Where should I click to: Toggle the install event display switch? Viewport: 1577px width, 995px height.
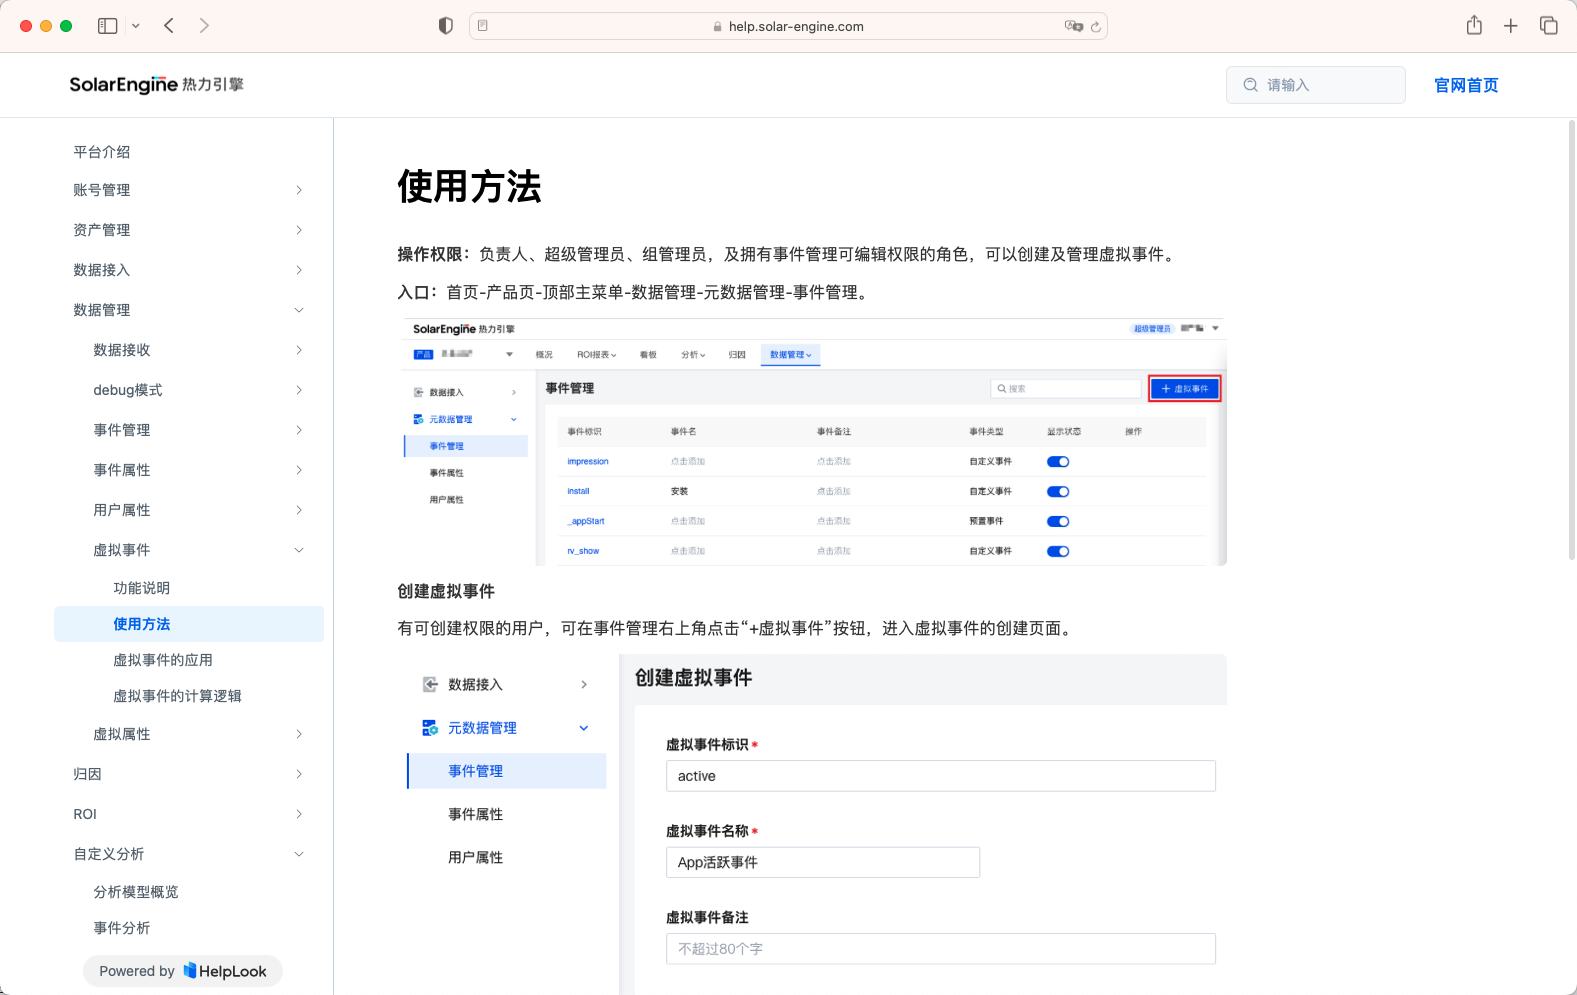(x=1058, y=492)
